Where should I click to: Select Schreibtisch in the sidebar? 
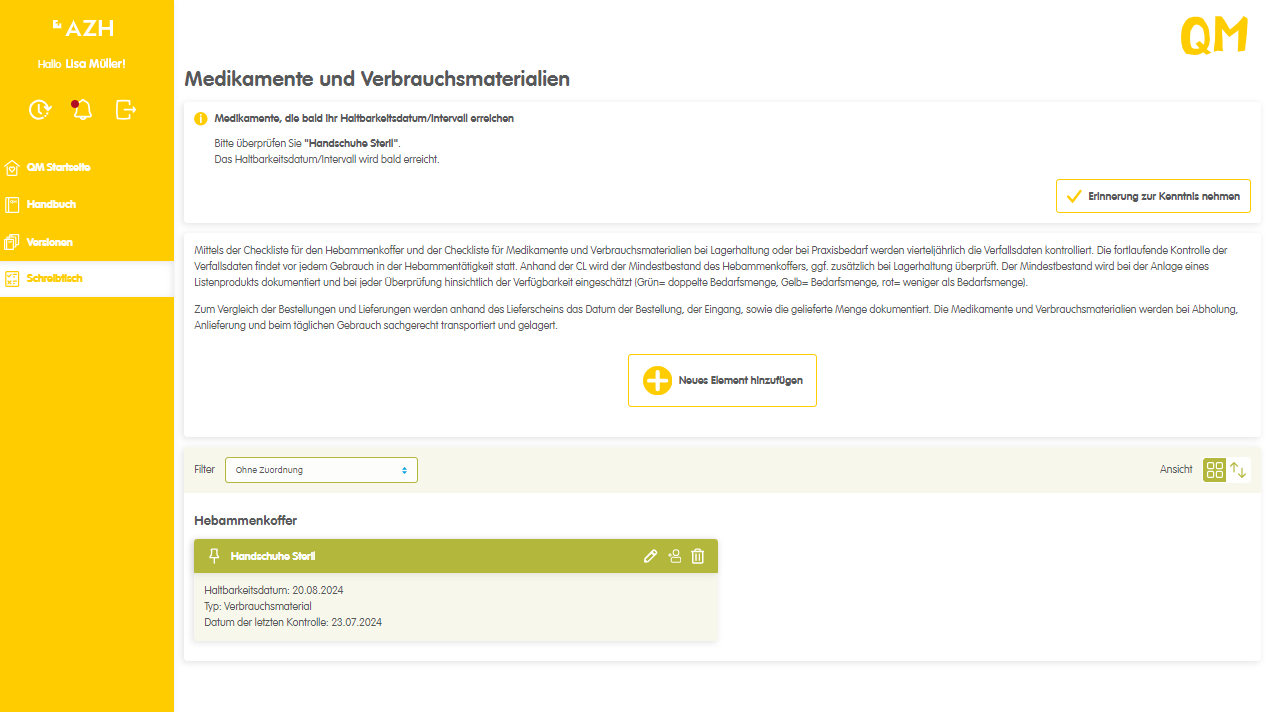coord(54,279)
